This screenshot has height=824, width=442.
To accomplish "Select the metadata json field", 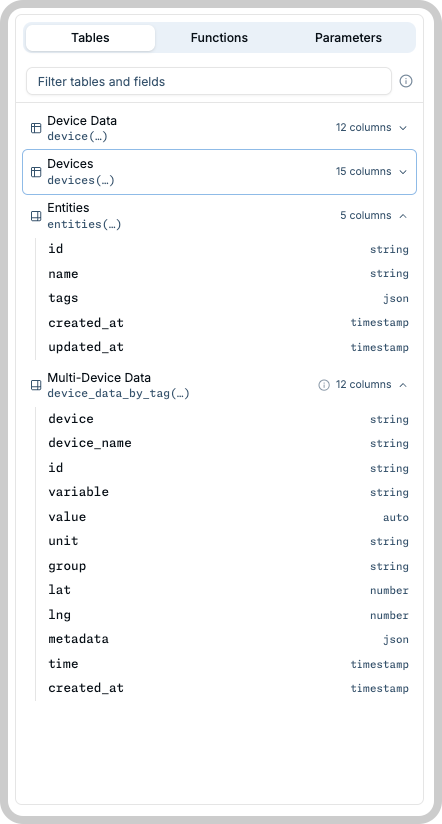I will coord(228,639).
